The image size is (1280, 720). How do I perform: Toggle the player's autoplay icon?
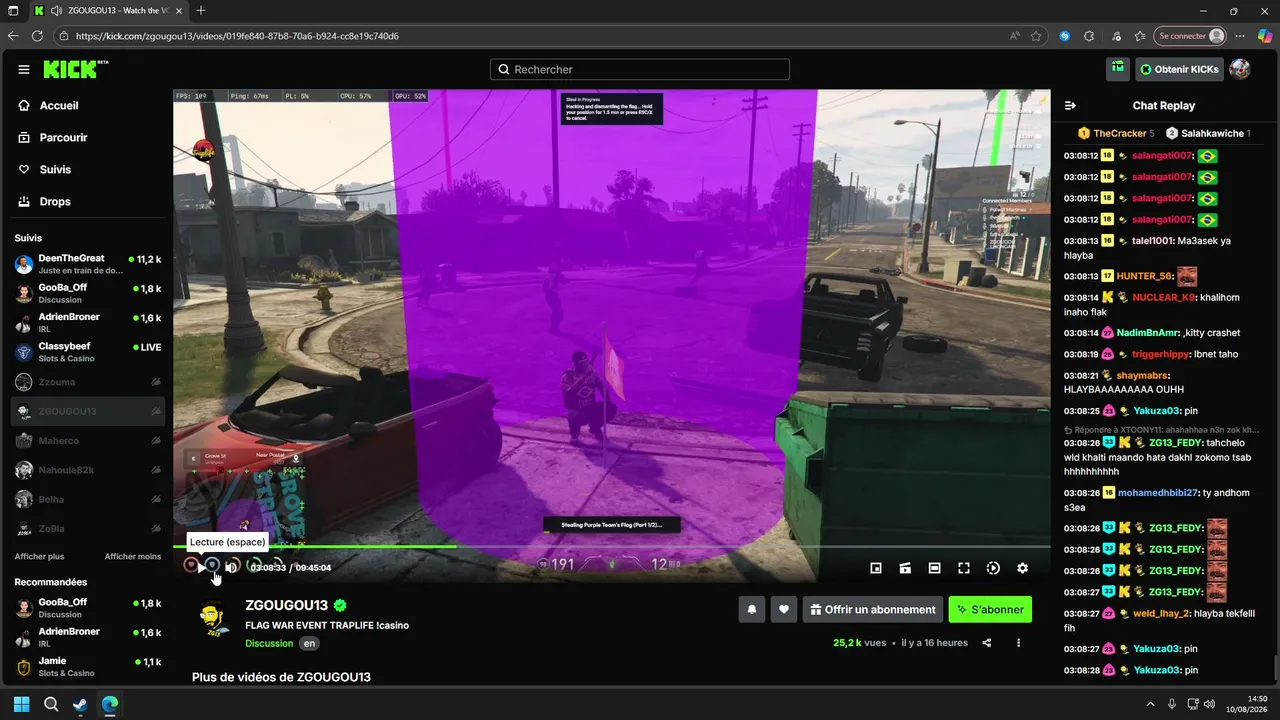tap(993, 568)
